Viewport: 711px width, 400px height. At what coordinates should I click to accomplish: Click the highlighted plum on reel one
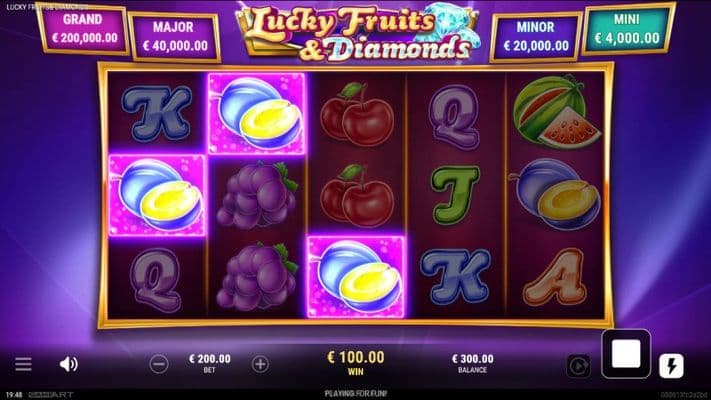click(x=157, y=195)
